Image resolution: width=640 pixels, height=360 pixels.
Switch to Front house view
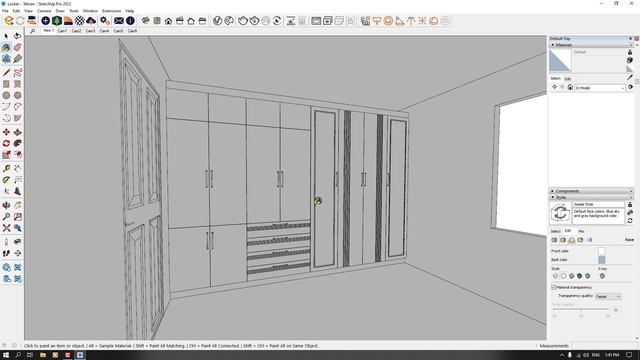168,20
